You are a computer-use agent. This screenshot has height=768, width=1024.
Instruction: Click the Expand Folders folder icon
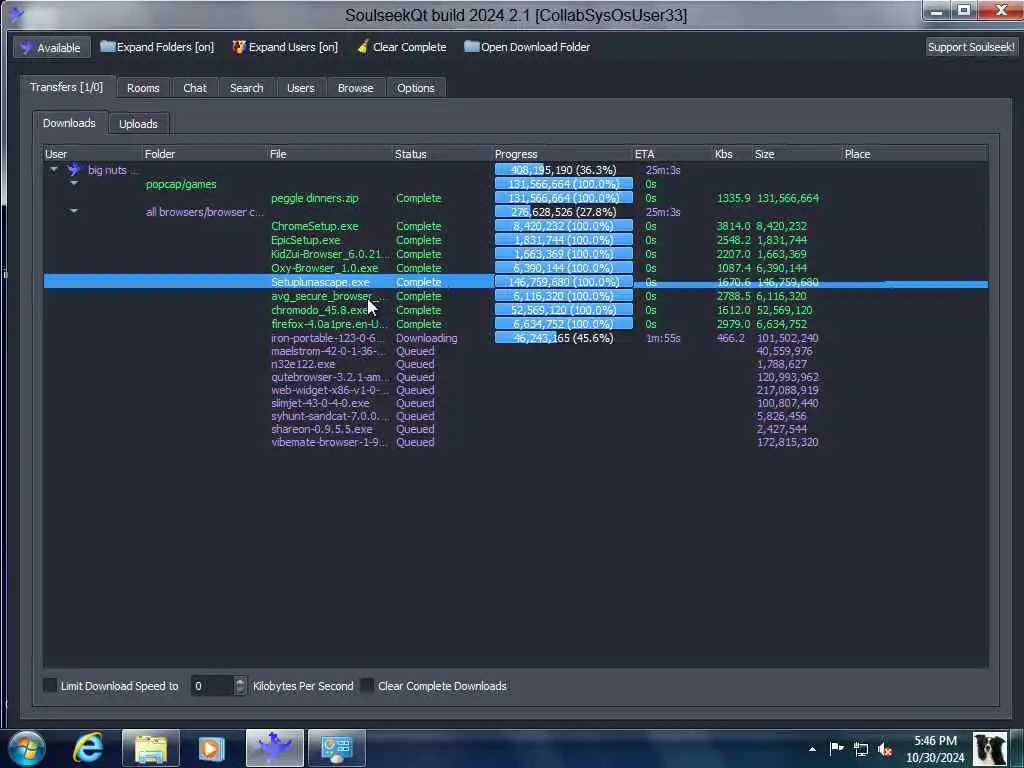(107, 46)
